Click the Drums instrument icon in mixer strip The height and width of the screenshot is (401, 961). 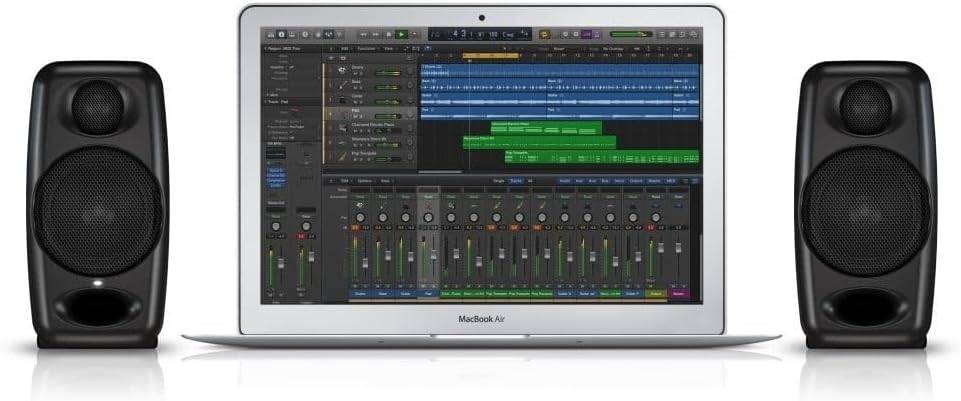coord(360,204)
